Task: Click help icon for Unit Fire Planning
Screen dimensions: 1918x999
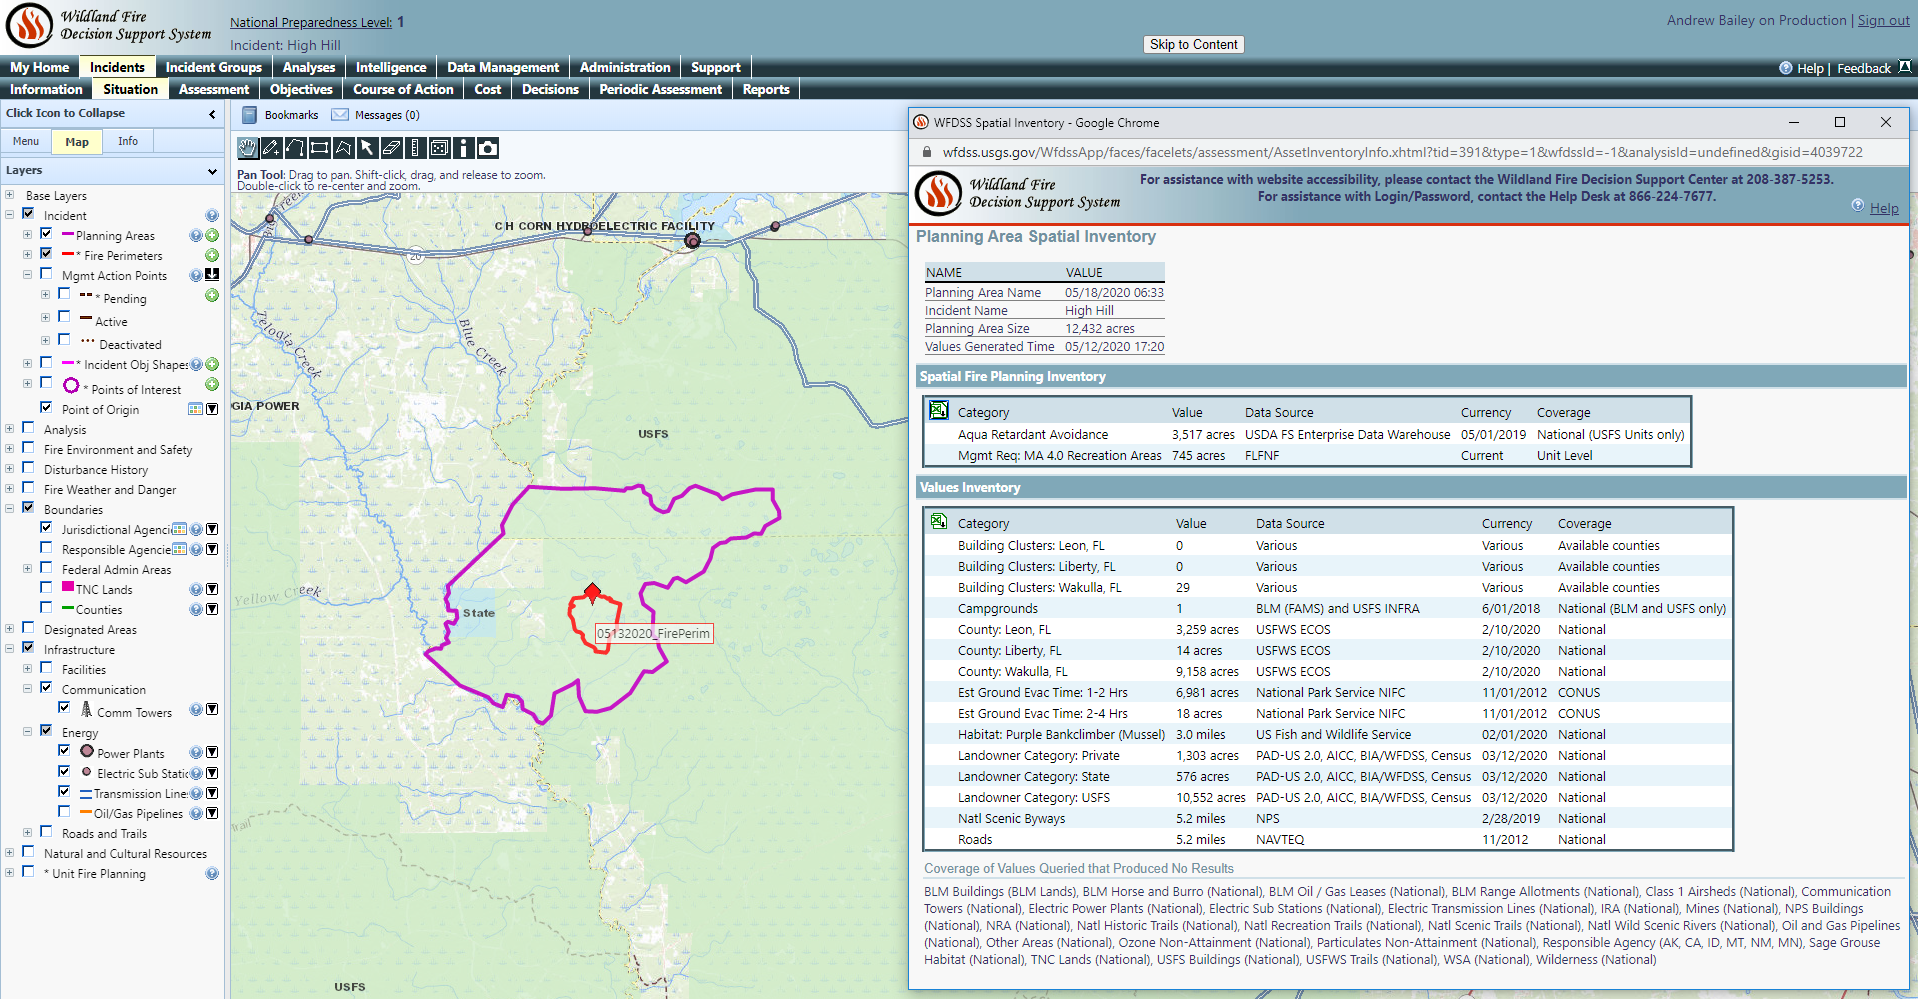Action: 212,873
